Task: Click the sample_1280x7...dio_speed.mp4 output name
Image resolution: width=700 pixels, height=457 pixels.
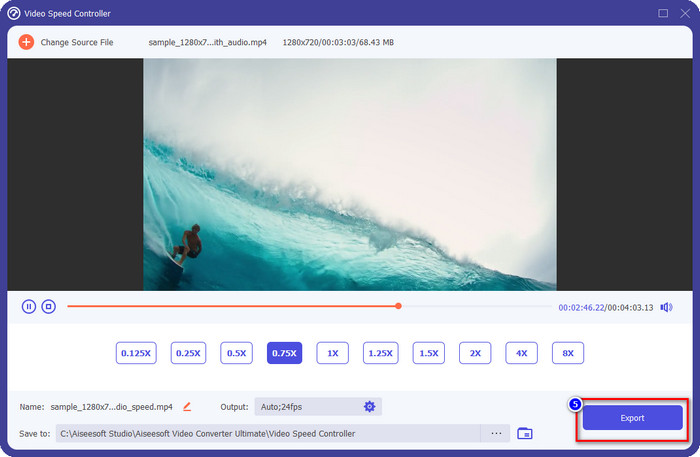Action: click(112, 407)
